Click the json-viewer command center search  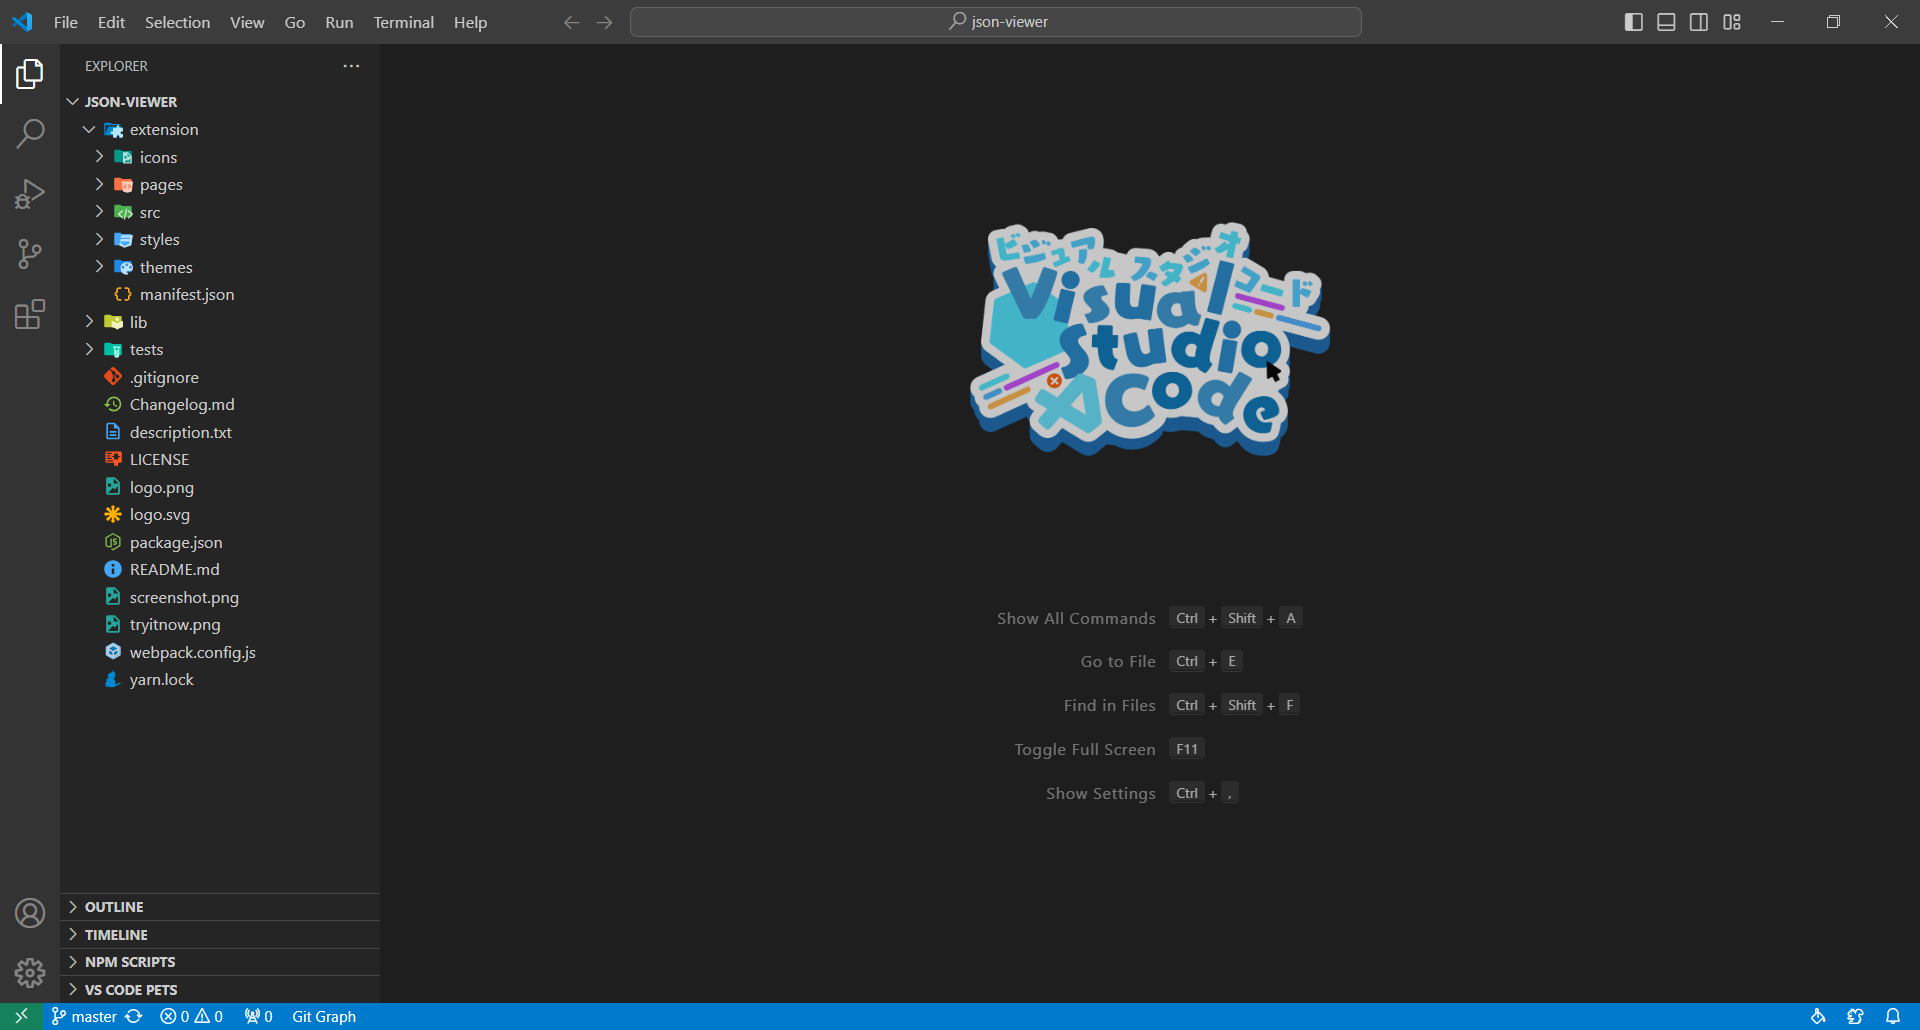click(x=996, y=22)
